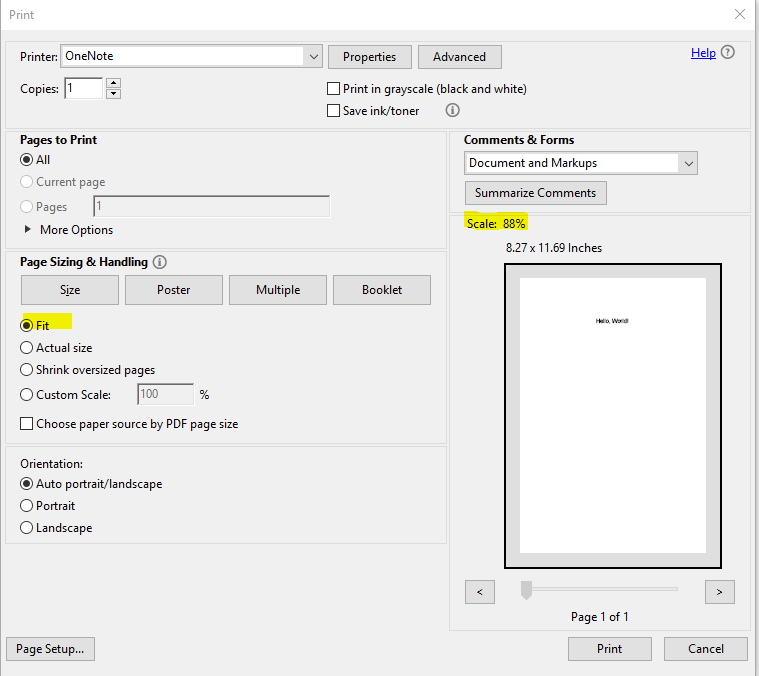Screen dimensions: 759x676
Task: Click the 8.27 x 11.69 Inches text
Action: click(554, 248)
